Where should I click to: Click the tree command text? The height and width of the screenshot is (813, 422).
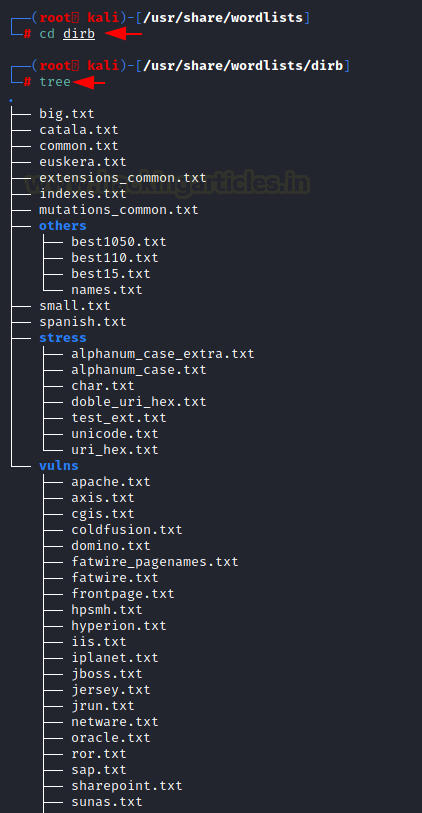point(55,82)
